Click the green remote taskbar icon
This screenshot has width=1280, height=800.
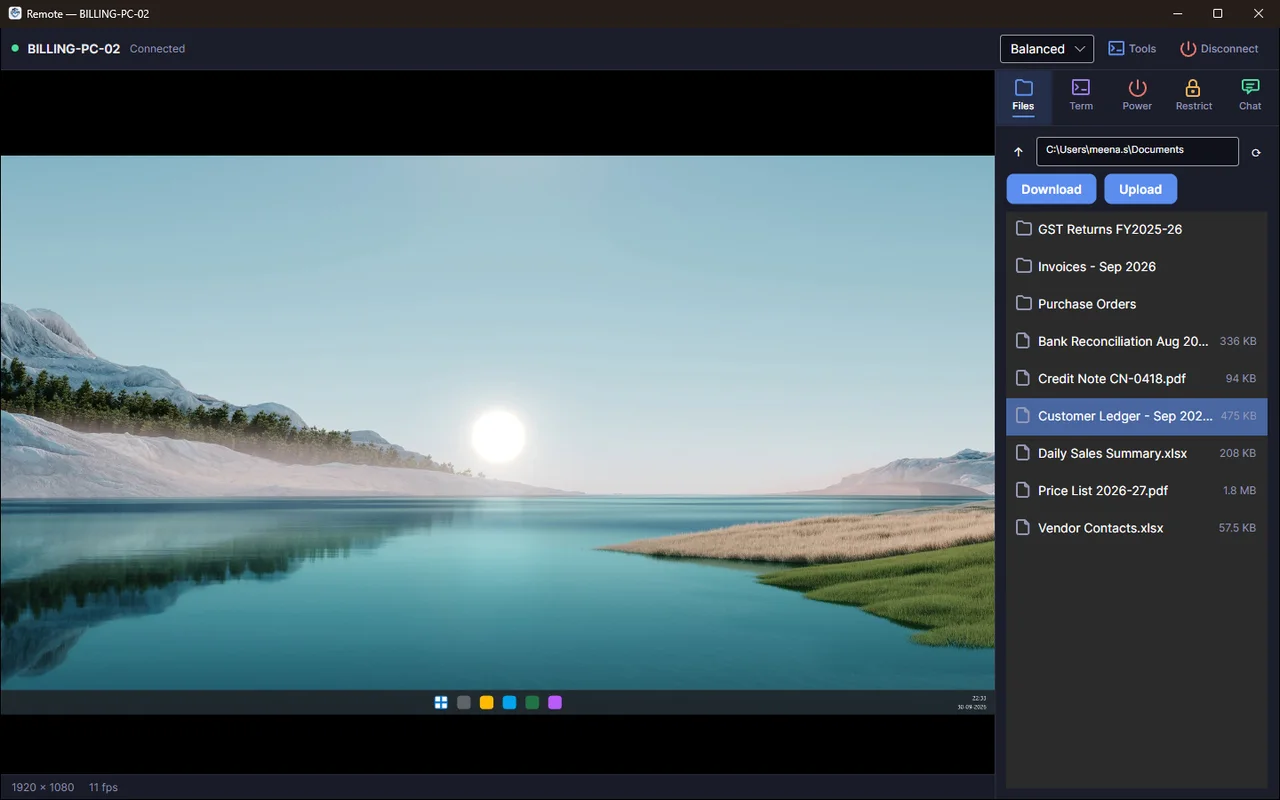point(532,702)
